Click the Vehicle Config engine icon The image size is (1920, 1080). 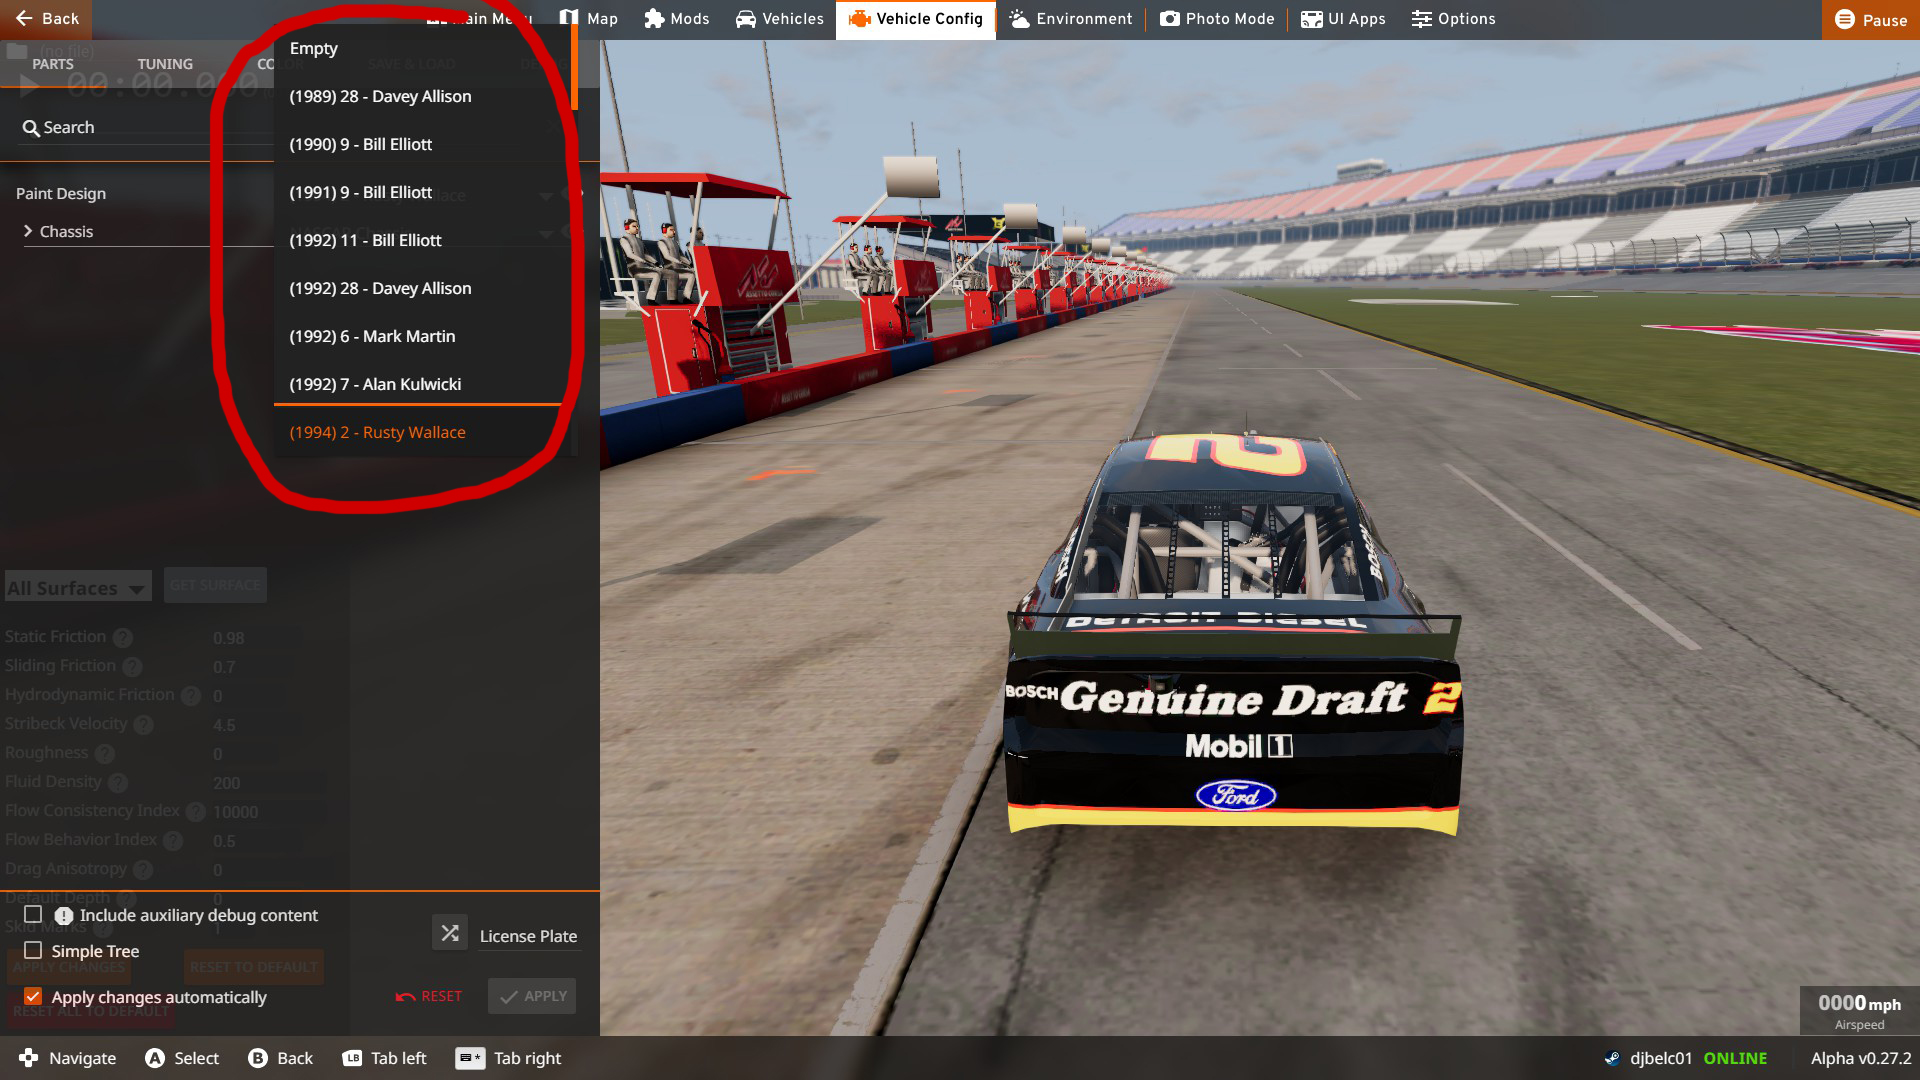859,19
